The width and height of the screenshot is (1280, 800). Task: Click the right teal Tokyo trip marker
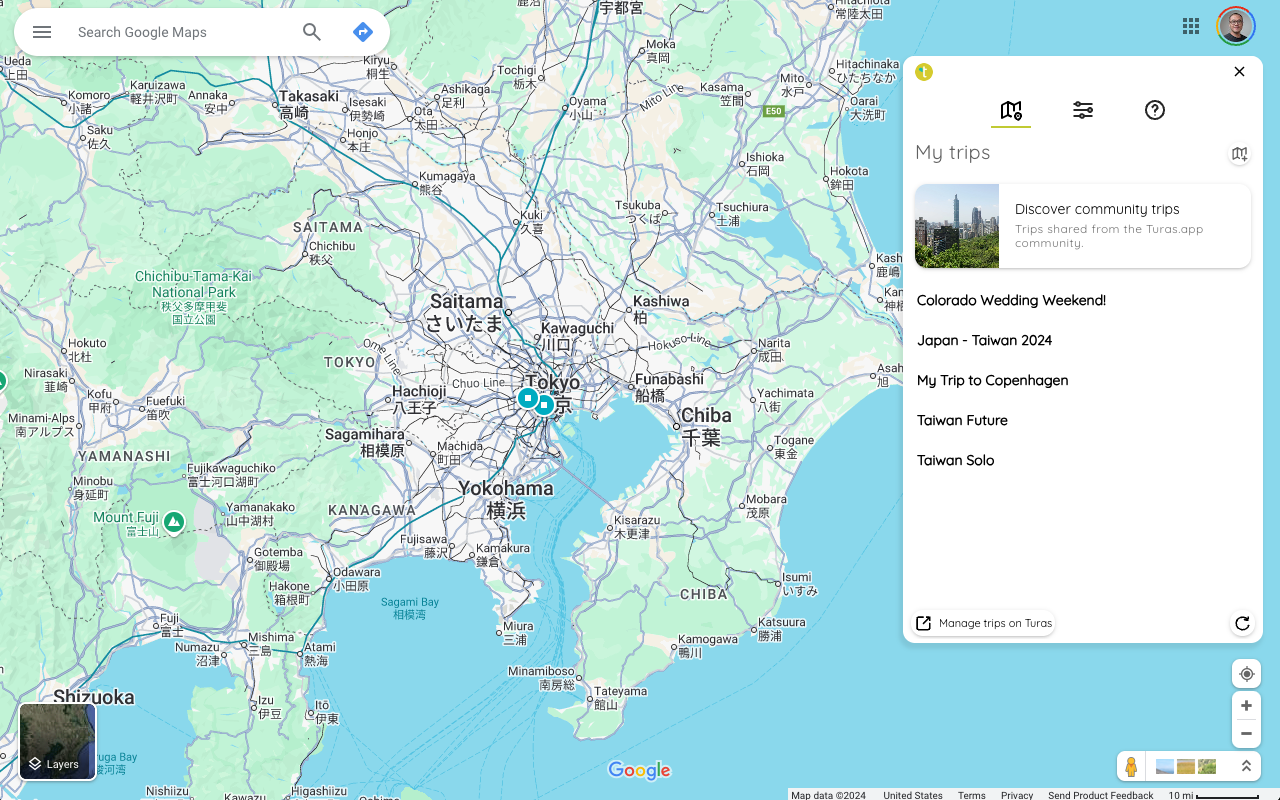point(544,405)
